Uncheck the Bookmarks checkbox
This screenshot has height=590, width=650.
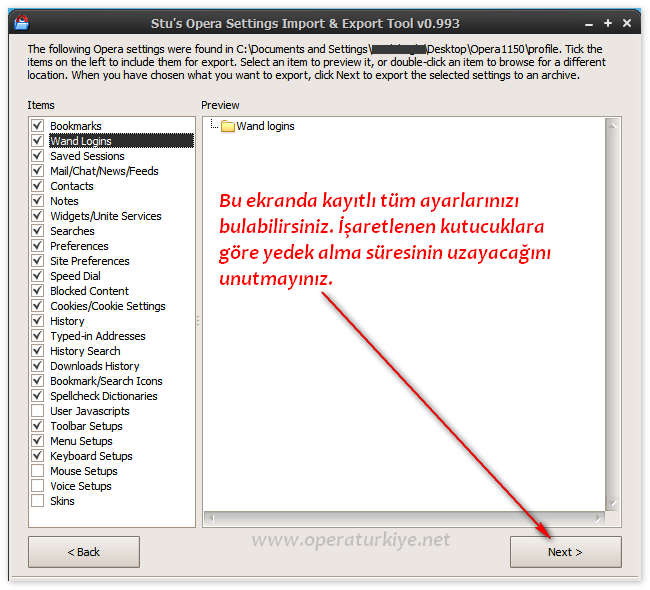[x=38, y=125]
